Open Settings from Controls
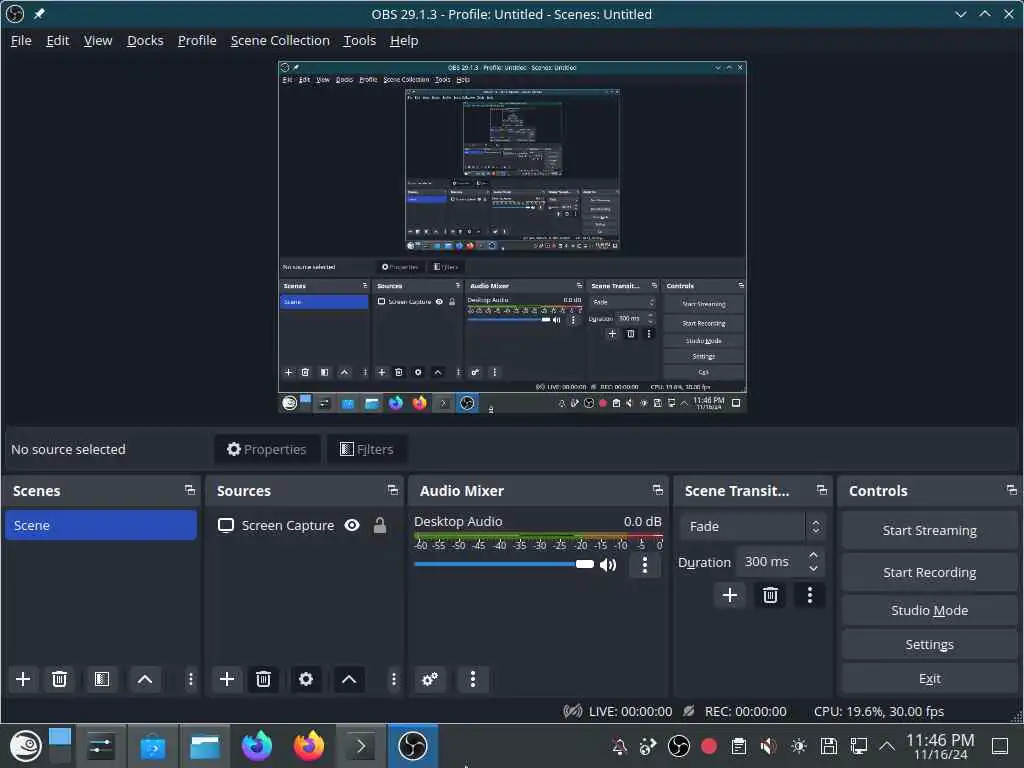Screen dimensions: 1024x768 (x=929, y=645)
